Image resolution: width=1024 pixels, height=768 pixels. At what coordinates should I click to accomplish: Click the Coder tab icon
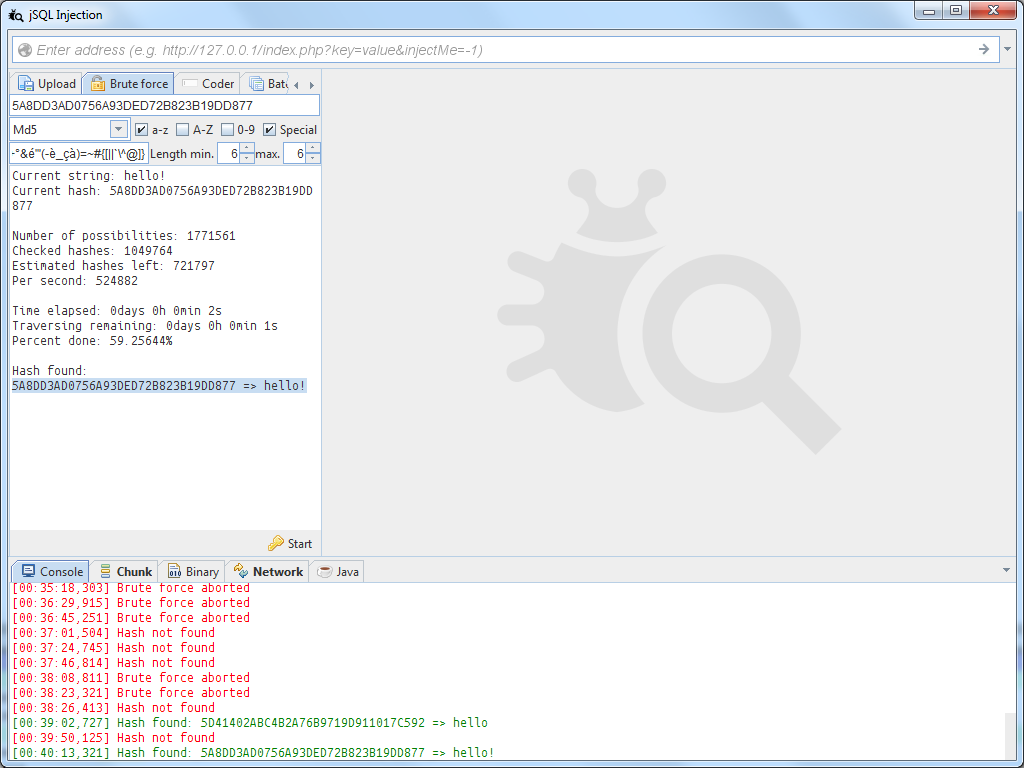[x=190, y=84]
